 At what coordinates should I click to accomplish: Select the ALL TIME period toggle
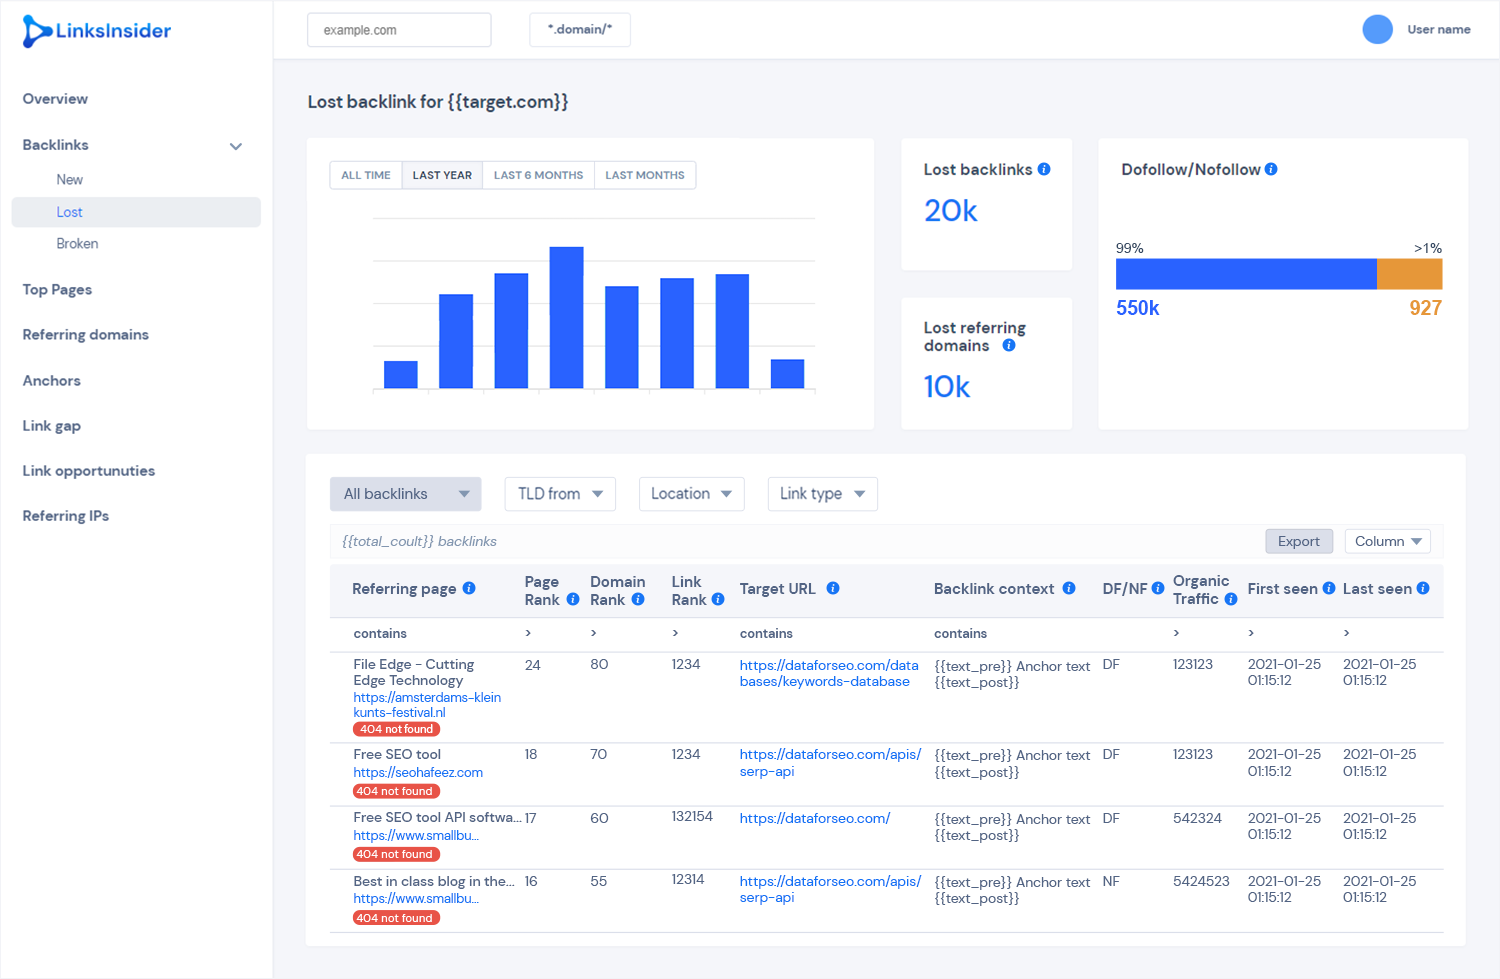click(366, 175)
